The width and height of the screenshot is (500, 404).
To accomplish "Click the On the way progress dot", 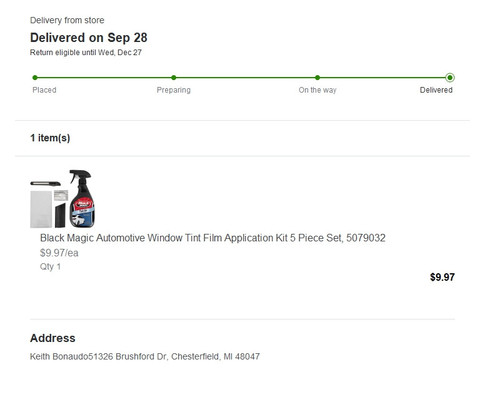I will 317,78.
